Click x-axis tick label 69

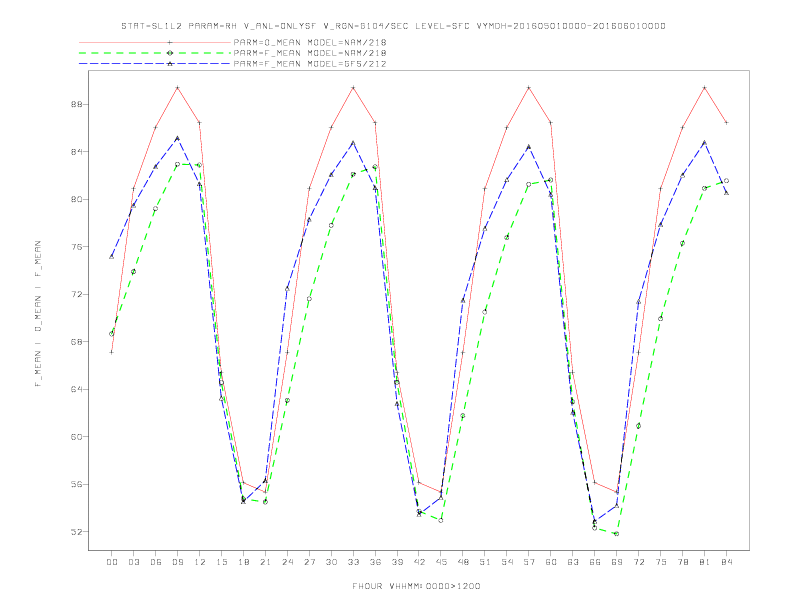(617, 562)
